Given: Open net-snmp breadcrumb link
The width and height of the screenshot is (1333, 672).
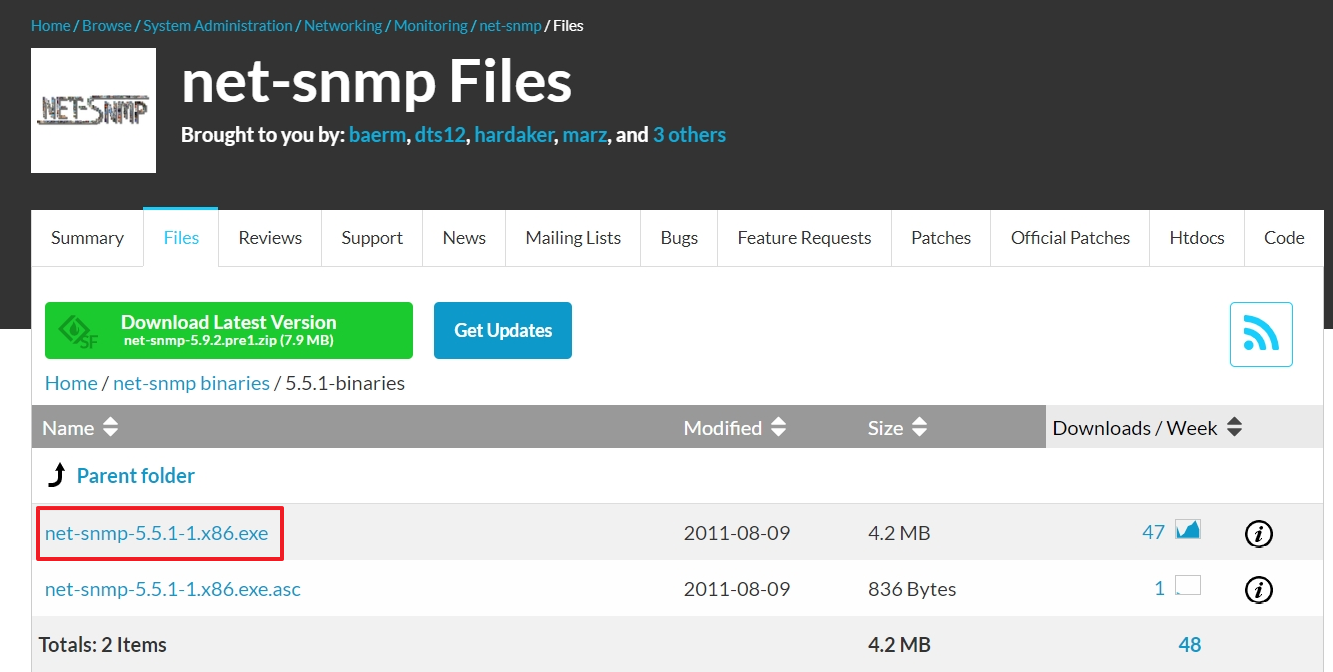Looking at the screenshot, I should click(510, 25).
